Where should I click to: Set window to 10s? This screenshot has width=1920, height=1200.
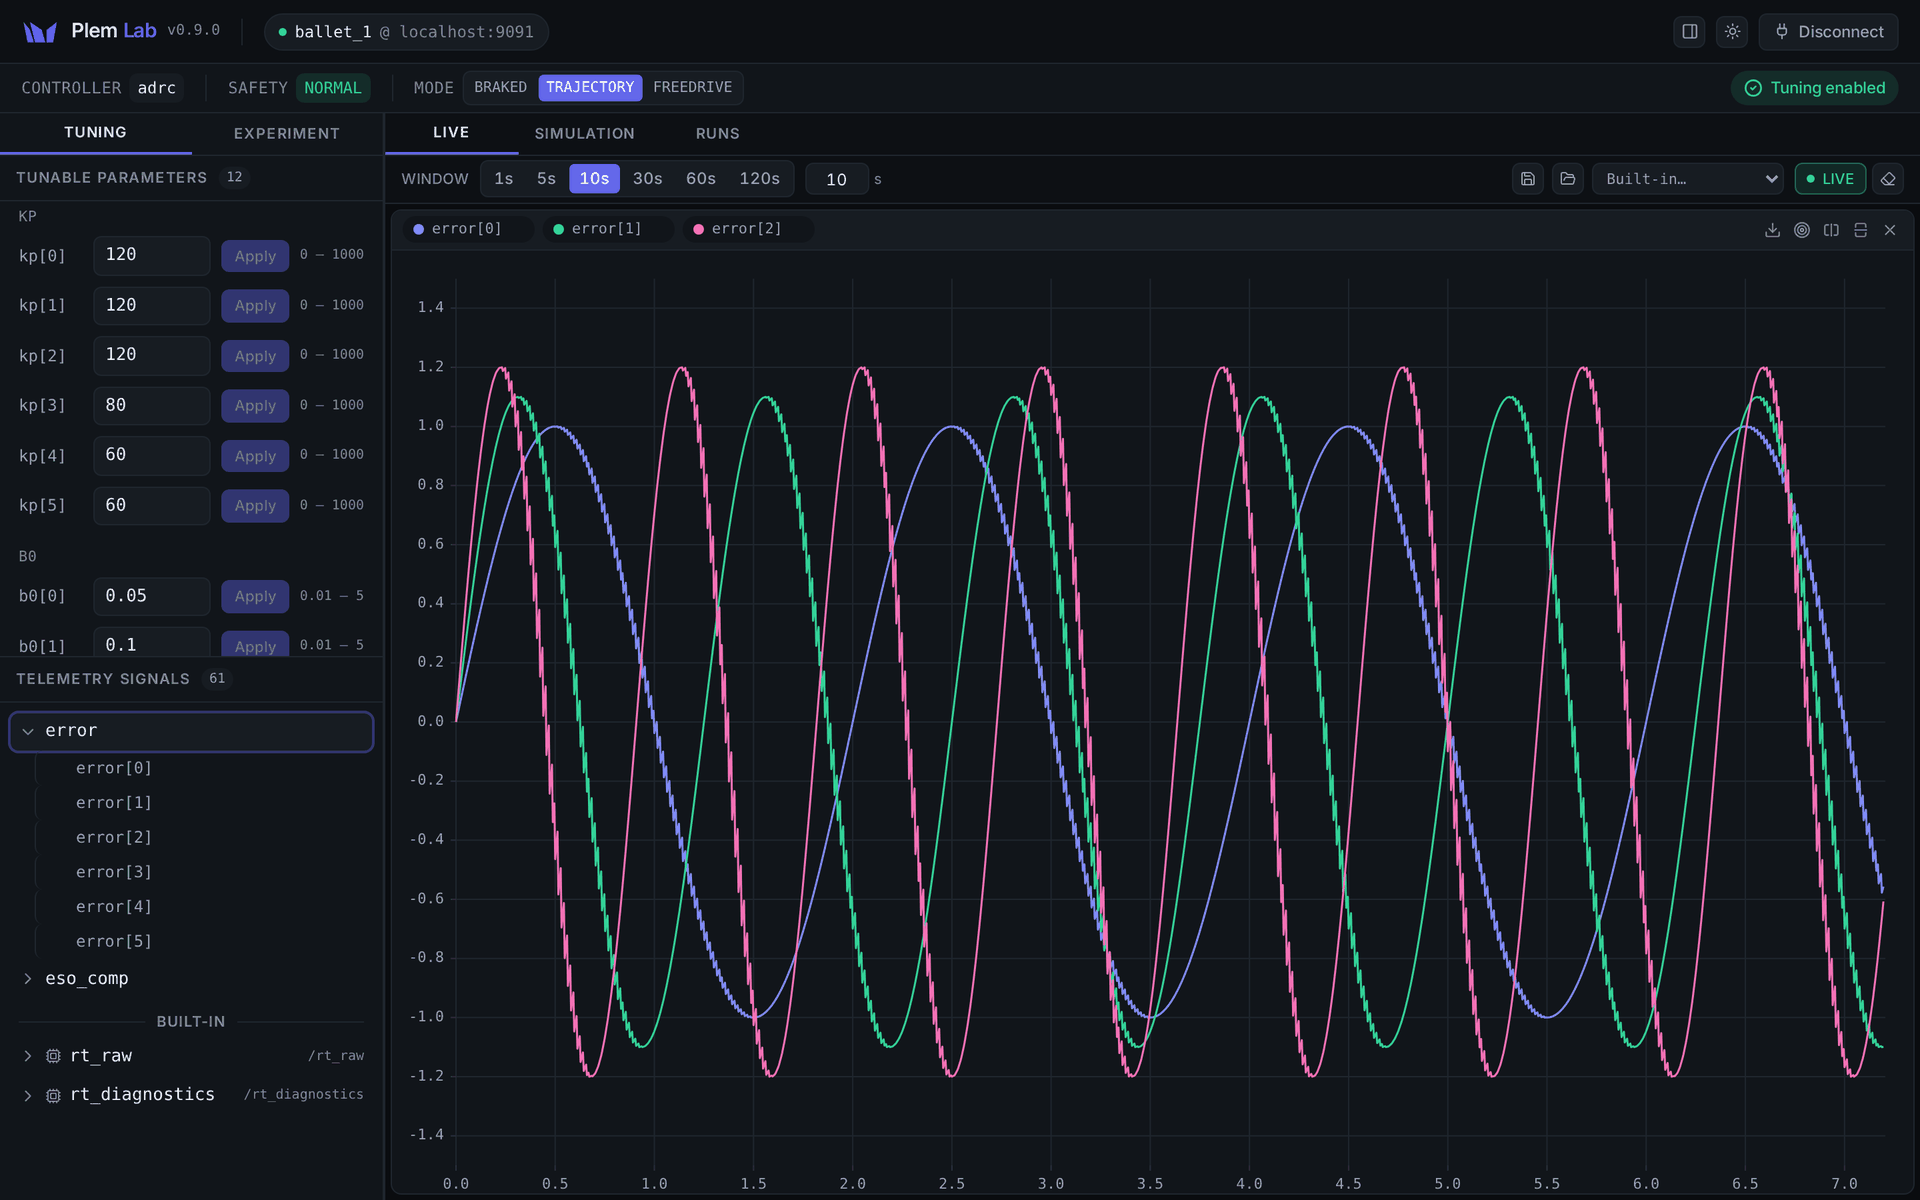pyautogui.click(x=594, y=179)
